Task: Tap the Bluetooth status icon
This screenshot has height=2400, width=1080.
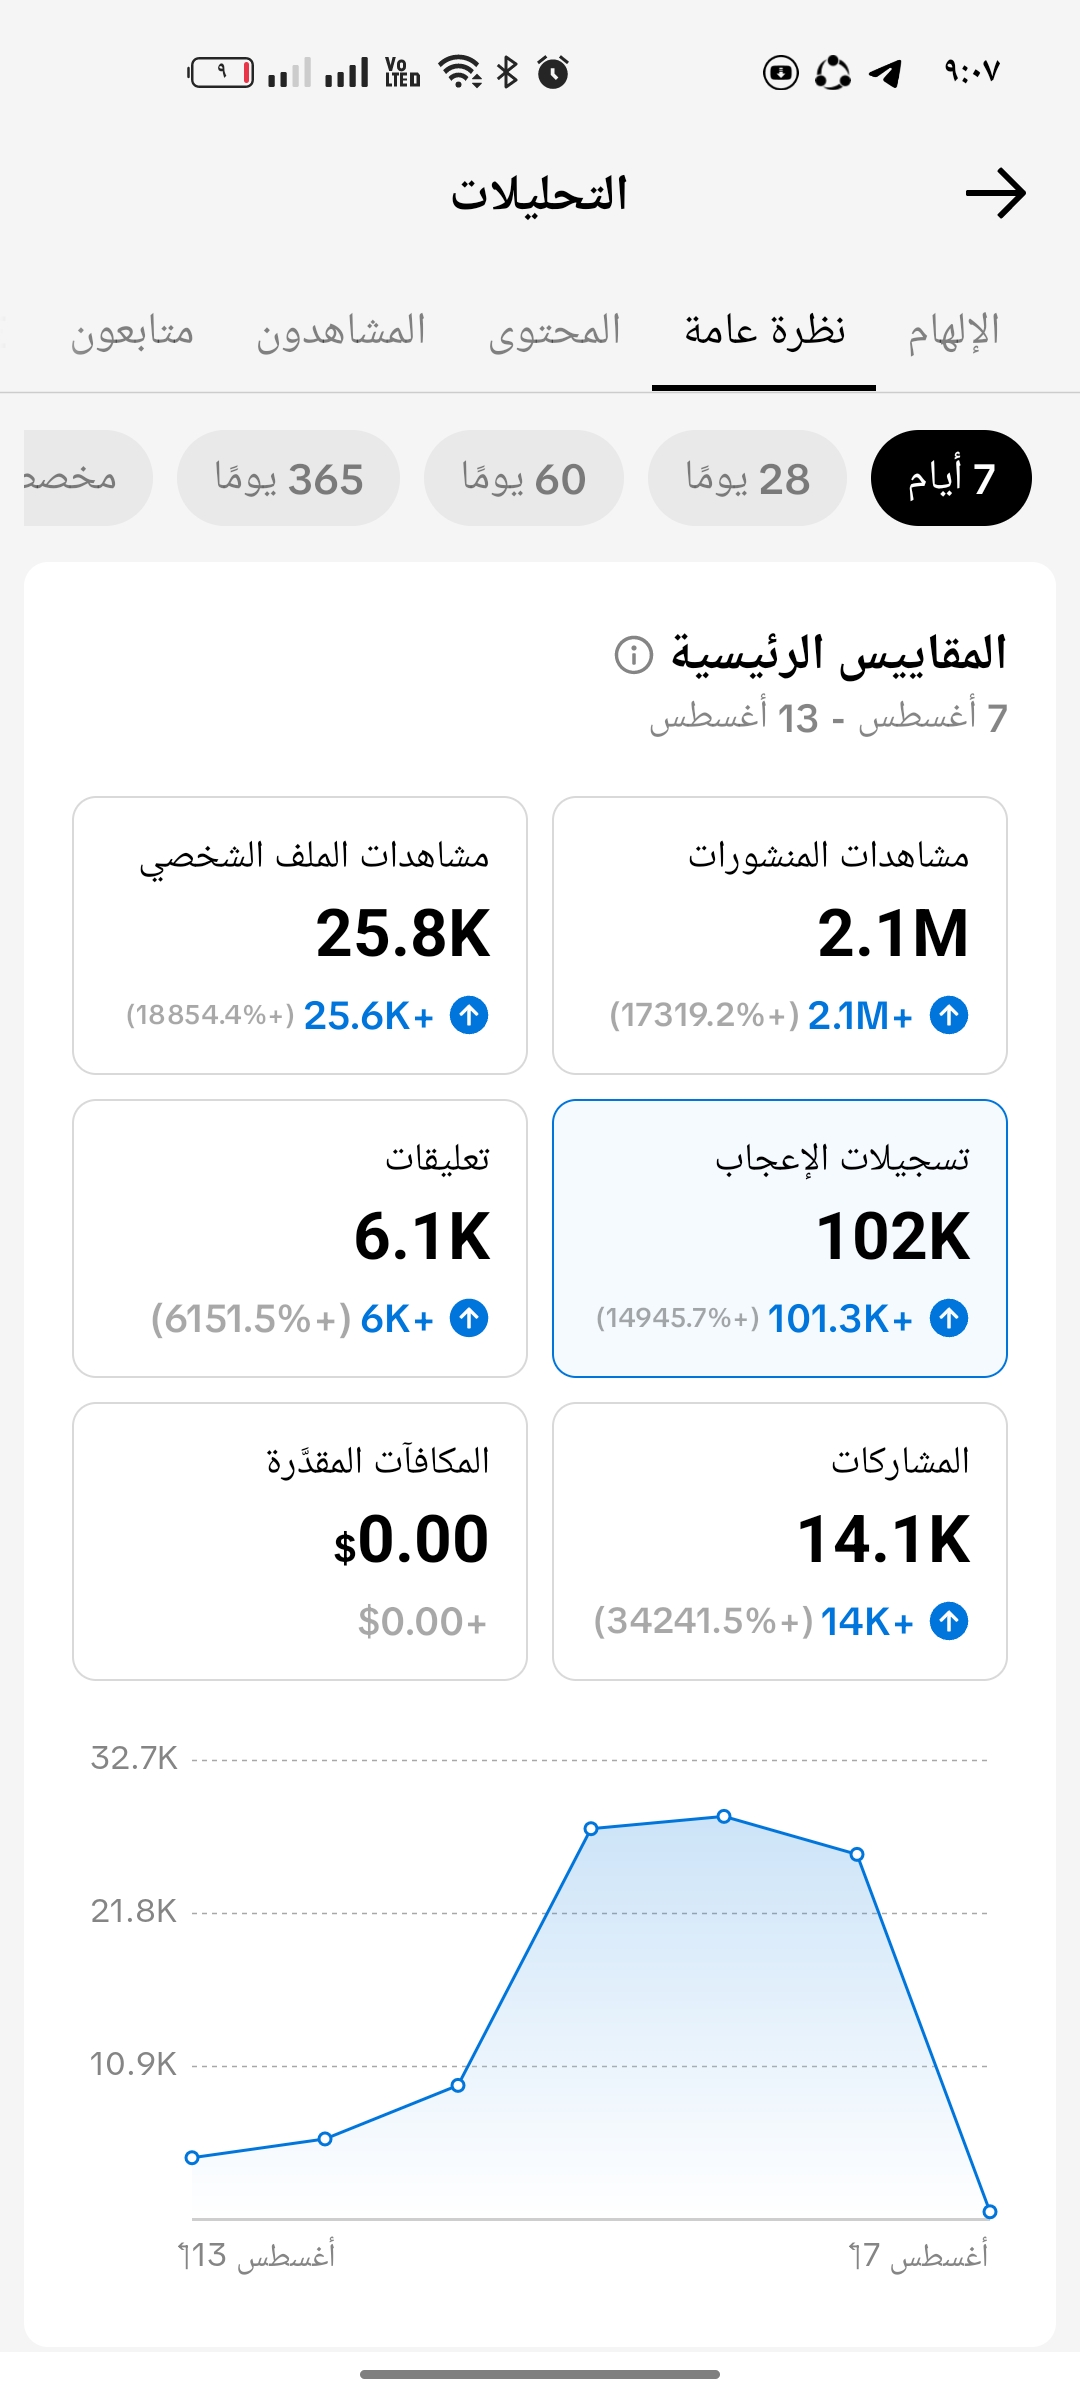Action: [x=508, y=72]
